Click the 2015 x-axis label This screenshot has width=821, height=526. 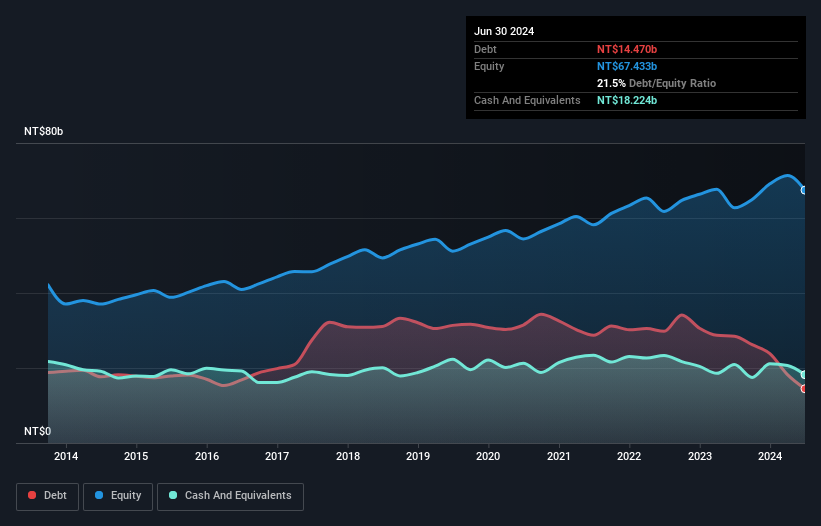click(136, 456)
